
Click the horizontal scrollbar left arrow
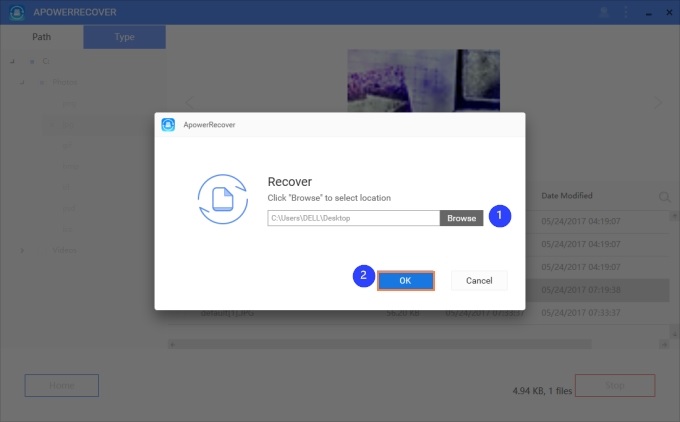[x=172, y=344]
